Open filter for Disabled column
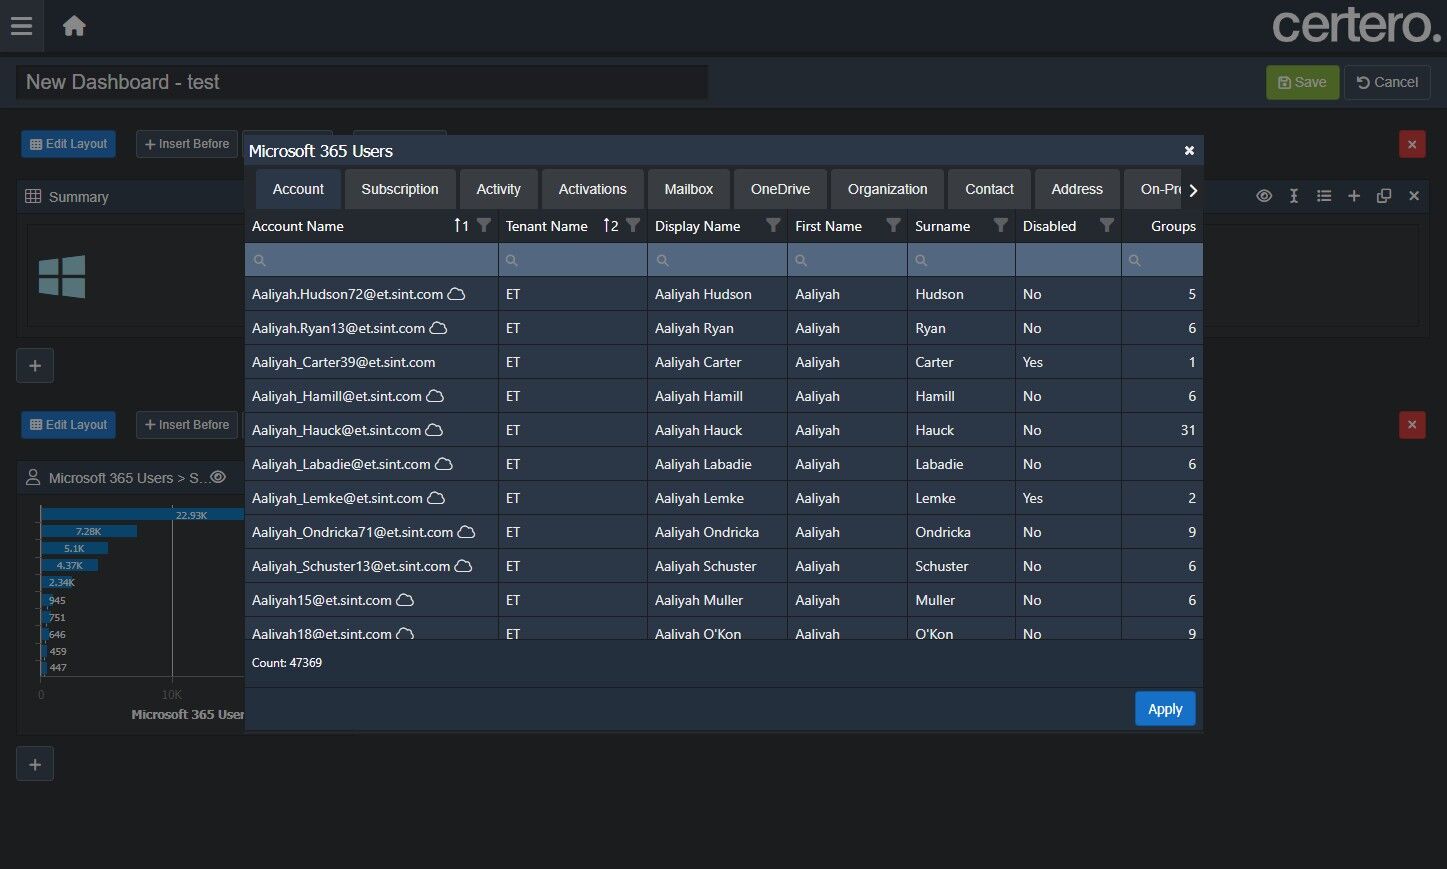Image resolution: width=1447 pixels, height=869 pixels. 1106,226
